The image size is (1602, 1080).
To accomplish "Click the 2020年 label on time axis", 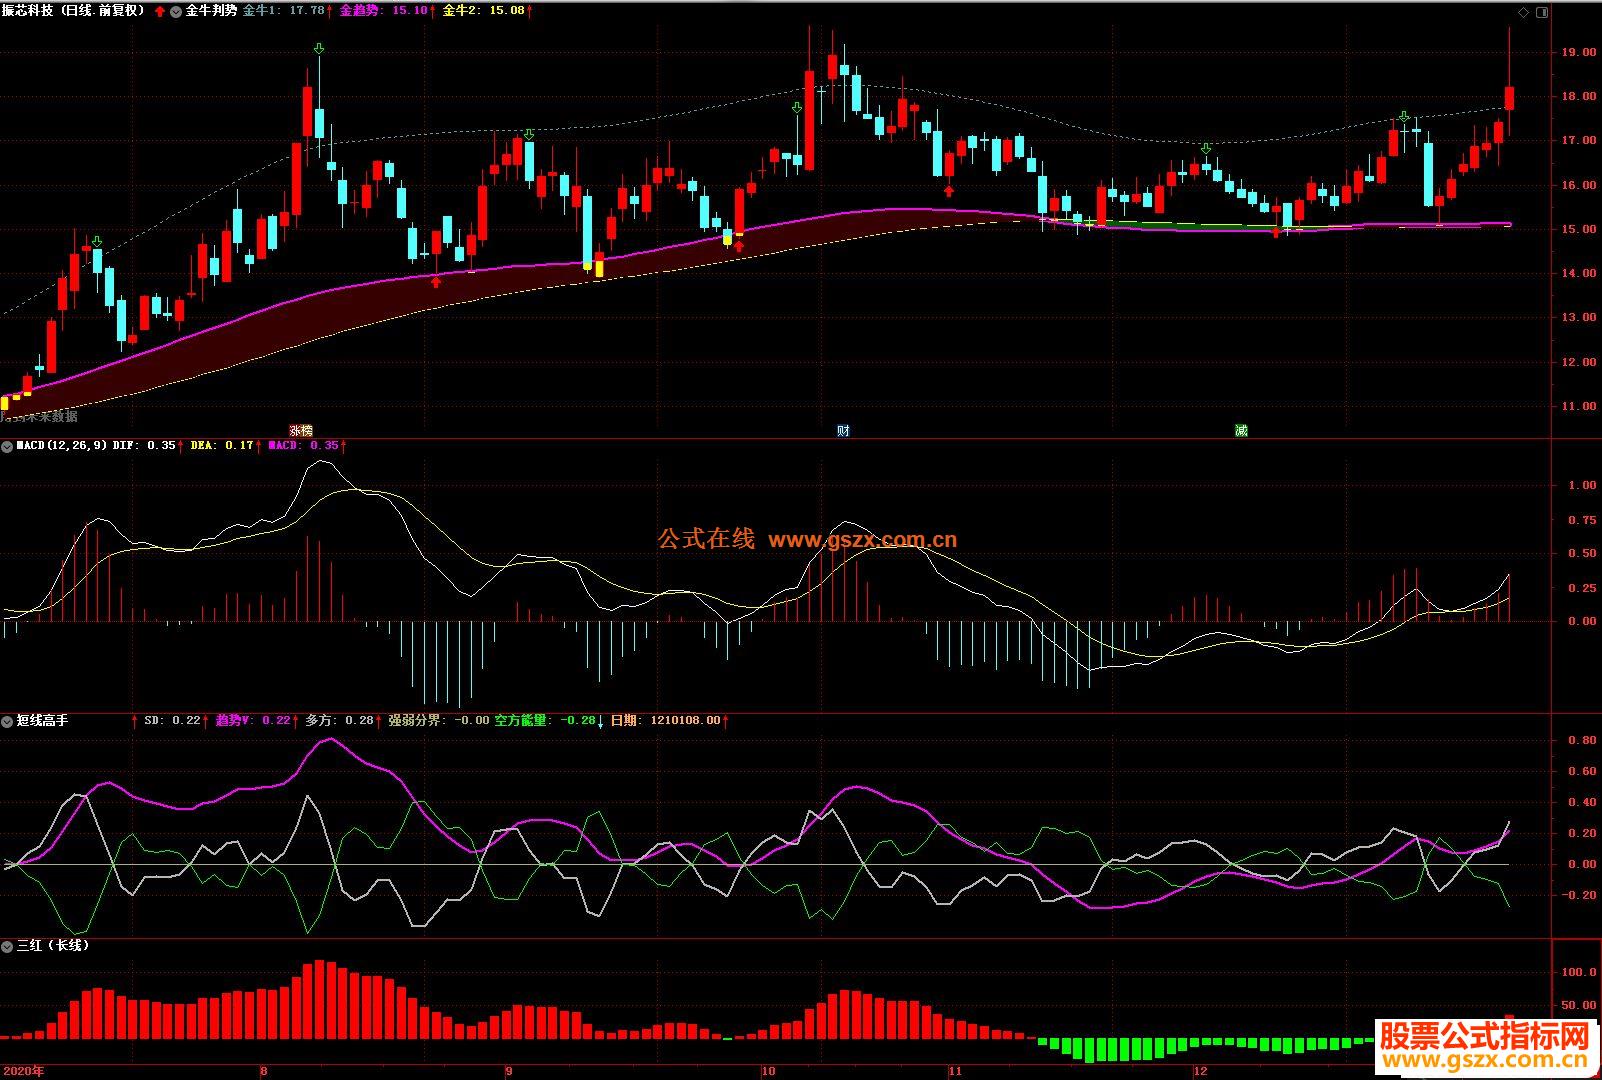I will (x=23, y=1071).
